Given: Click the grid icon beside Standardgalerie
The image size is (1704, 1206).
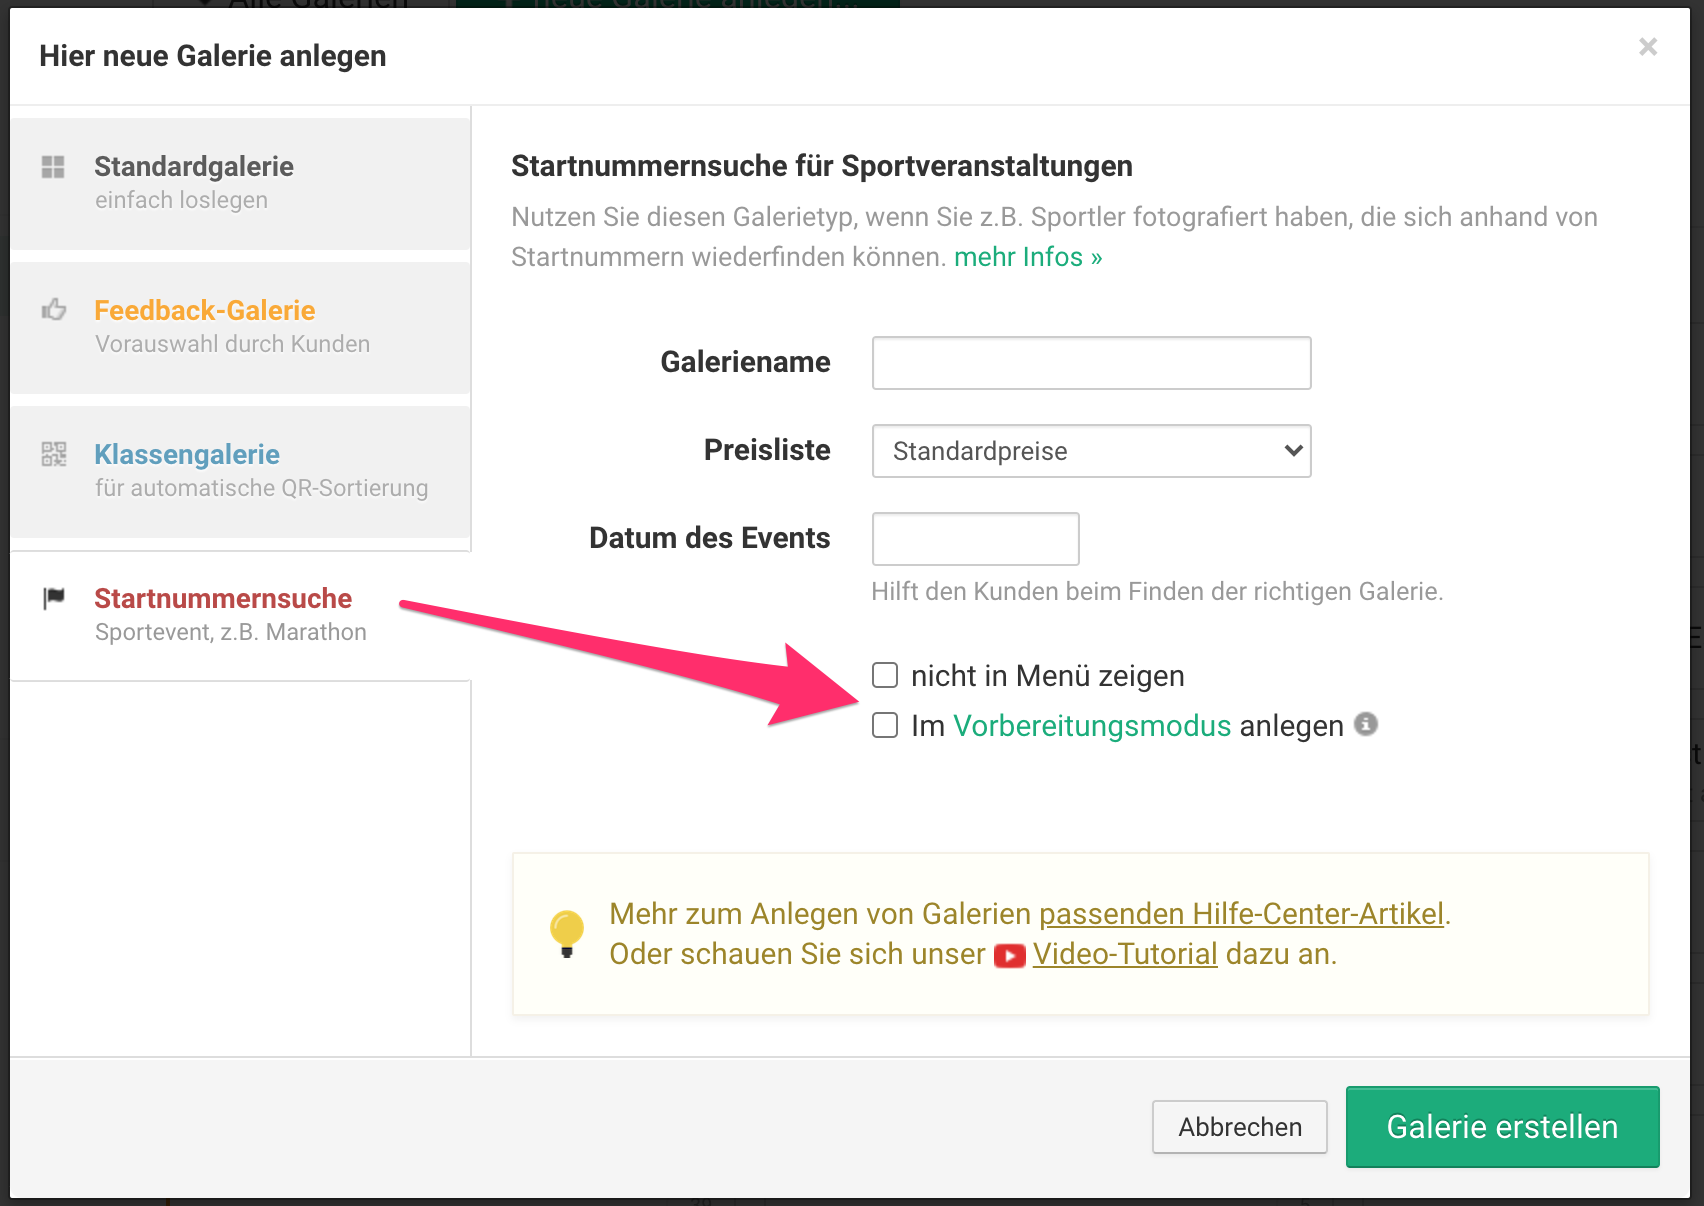Looking at the screenshot, I should pos(53,167).
